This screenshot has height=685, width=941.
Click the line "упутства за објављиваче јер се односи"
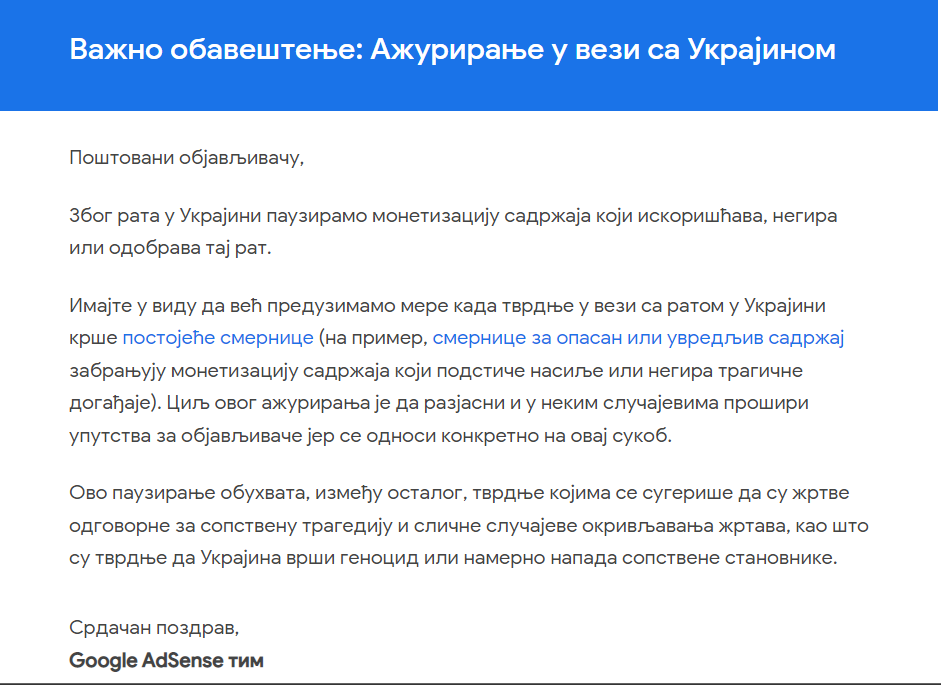(371, 435)
